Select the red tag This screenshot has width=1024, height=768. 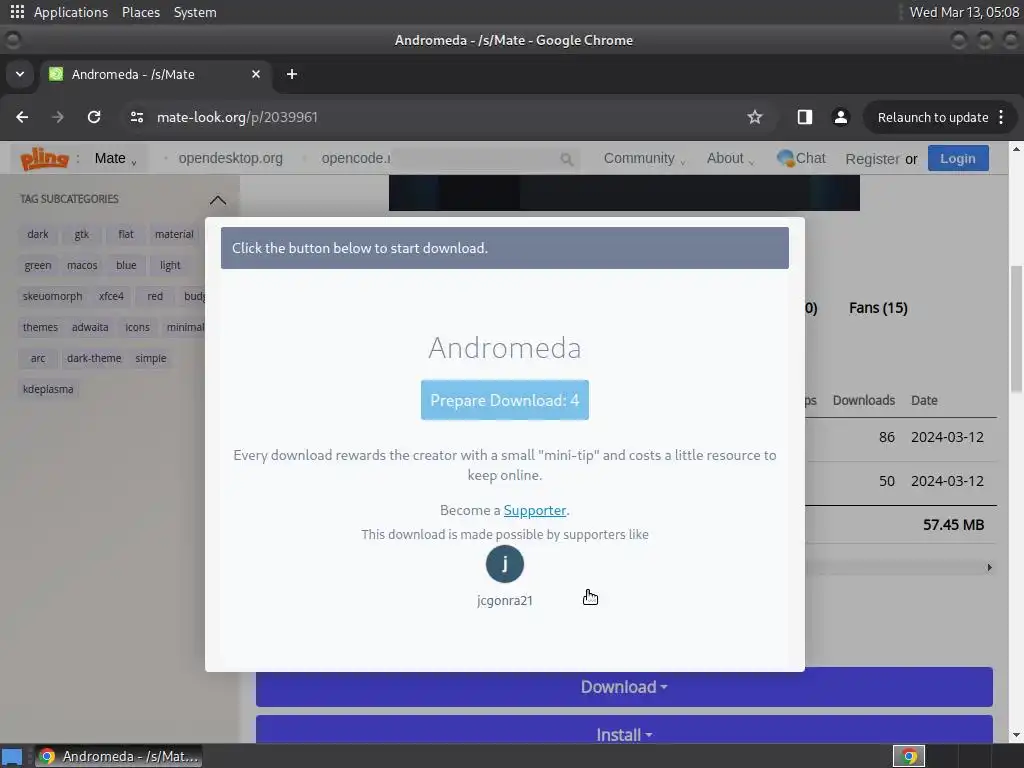coord(155,296)
